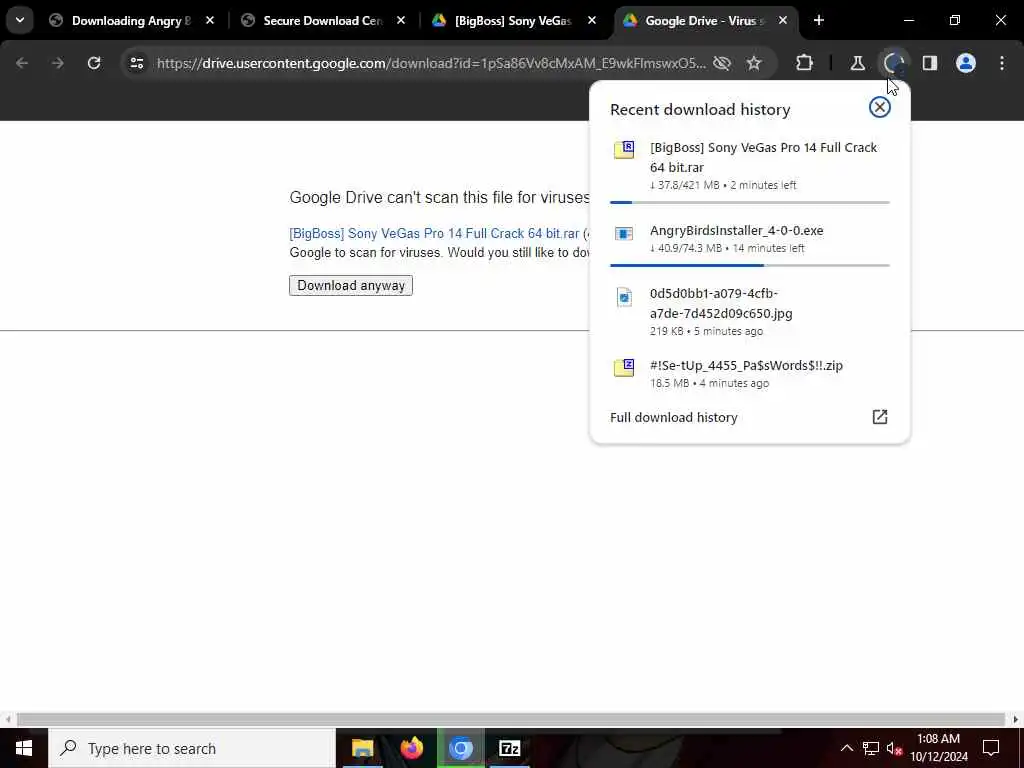
Task: Open File Explorer from the taskbar
Action: coord(362,748)
